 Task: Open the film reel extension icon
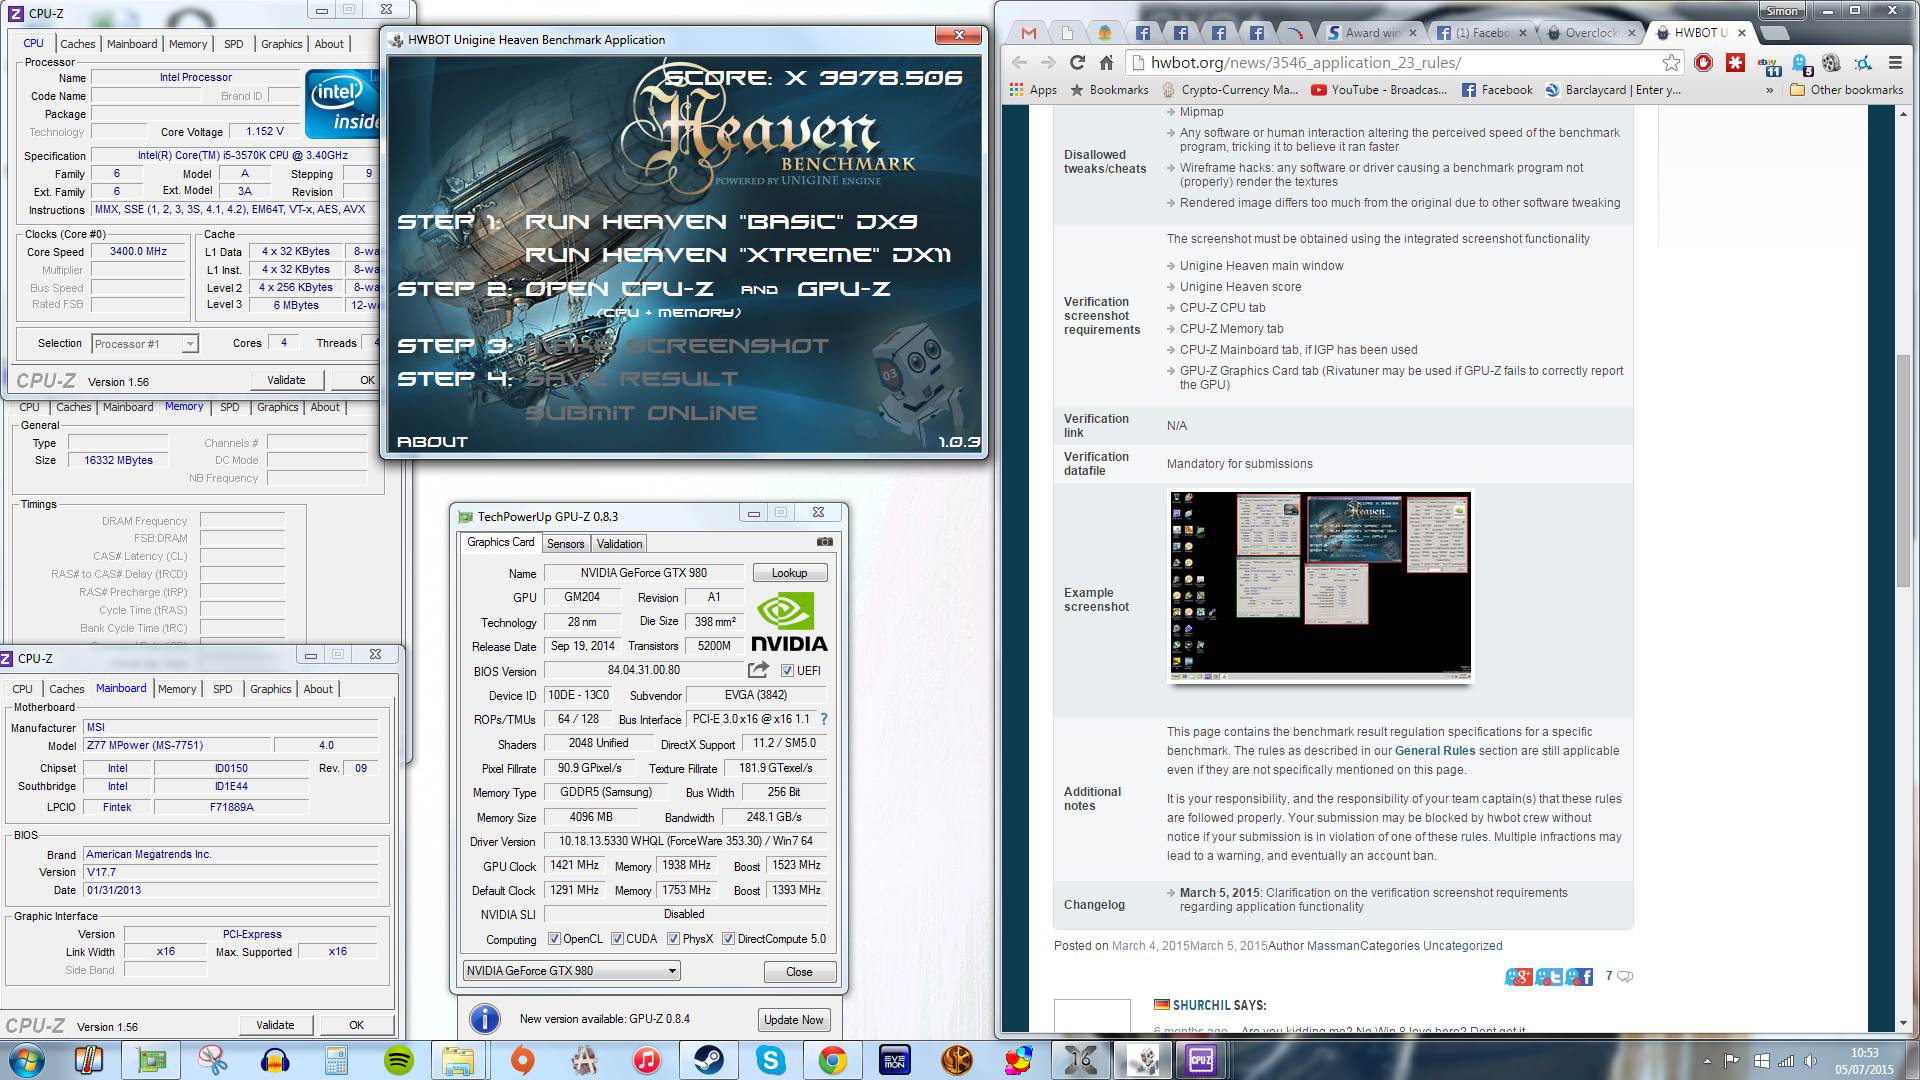(x=1831, y=63)
